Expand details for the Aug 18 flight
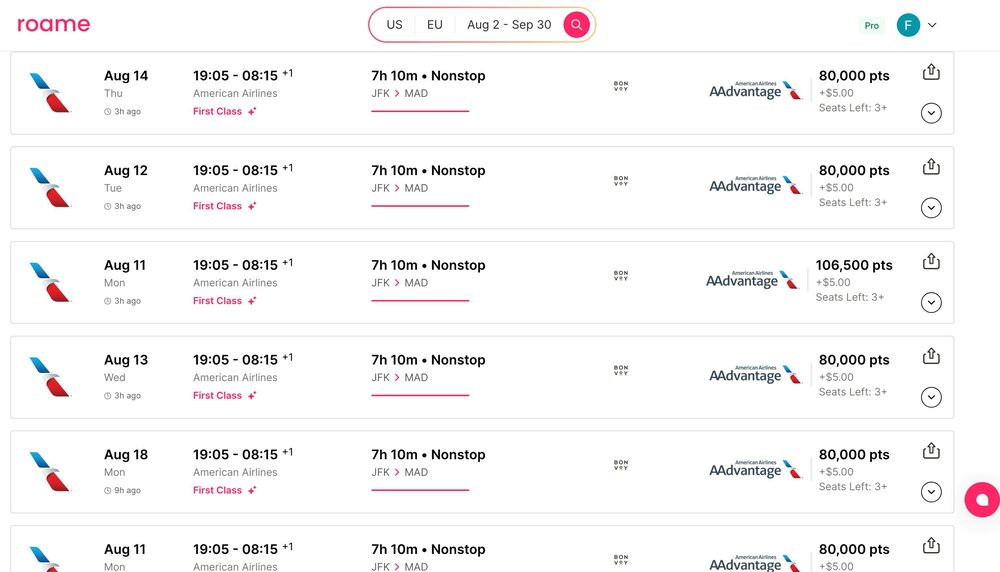This screenshot has height=572, width=1000. 931,492
